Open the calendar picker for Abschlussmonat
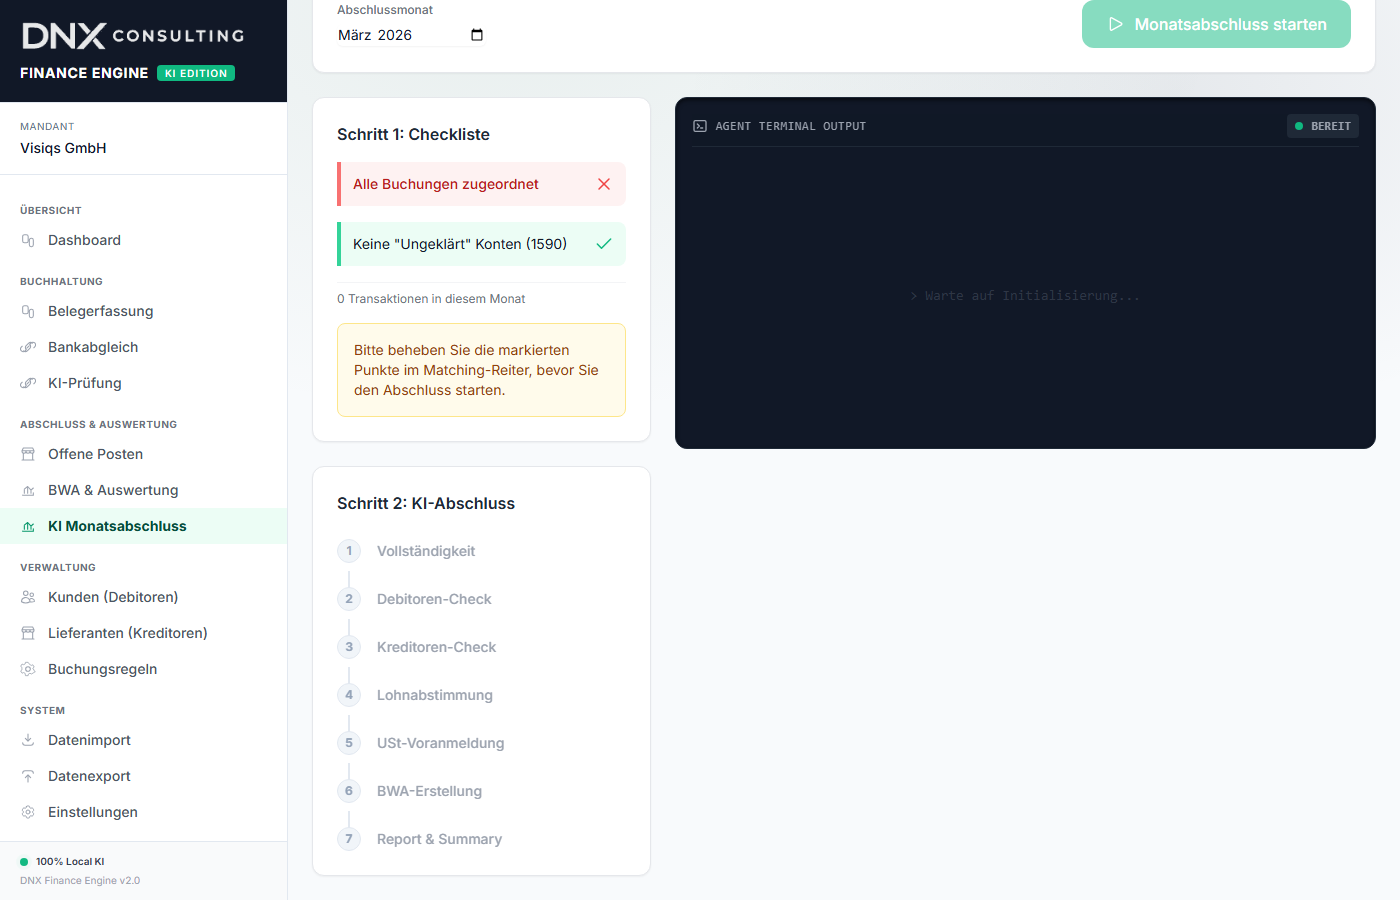Image resolution: width=1400 pixels, height=900 pixels. click(x=477, y=35)
